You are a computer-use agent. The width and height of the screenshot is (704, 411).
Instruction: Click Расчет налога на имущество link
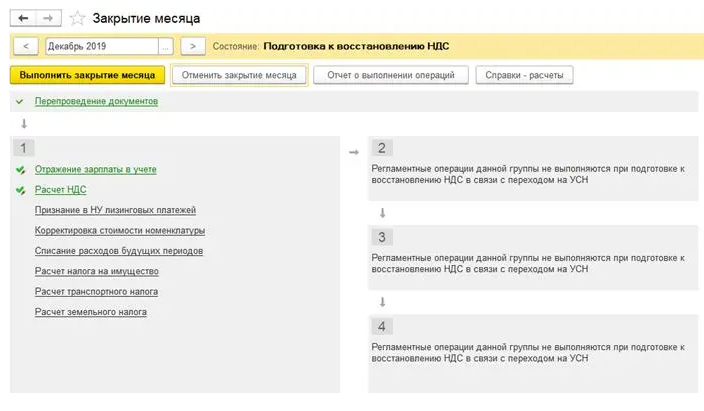(97, 271)
